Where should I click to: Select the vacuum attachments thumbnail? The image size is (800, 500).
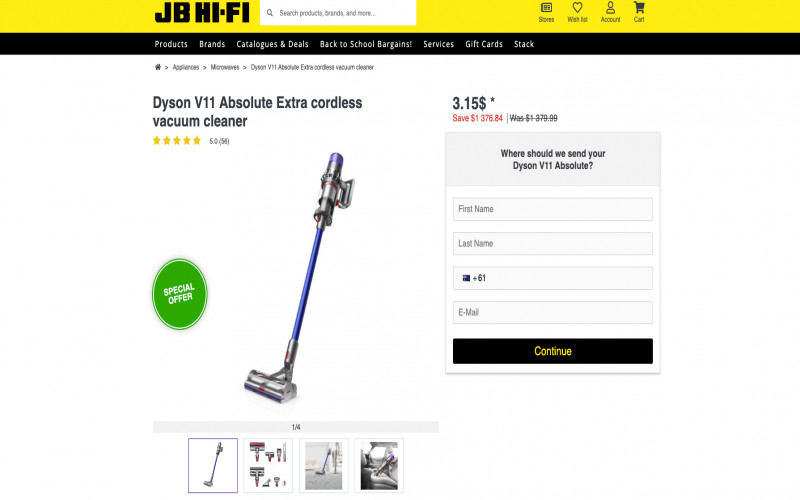[x=268, y=465]
